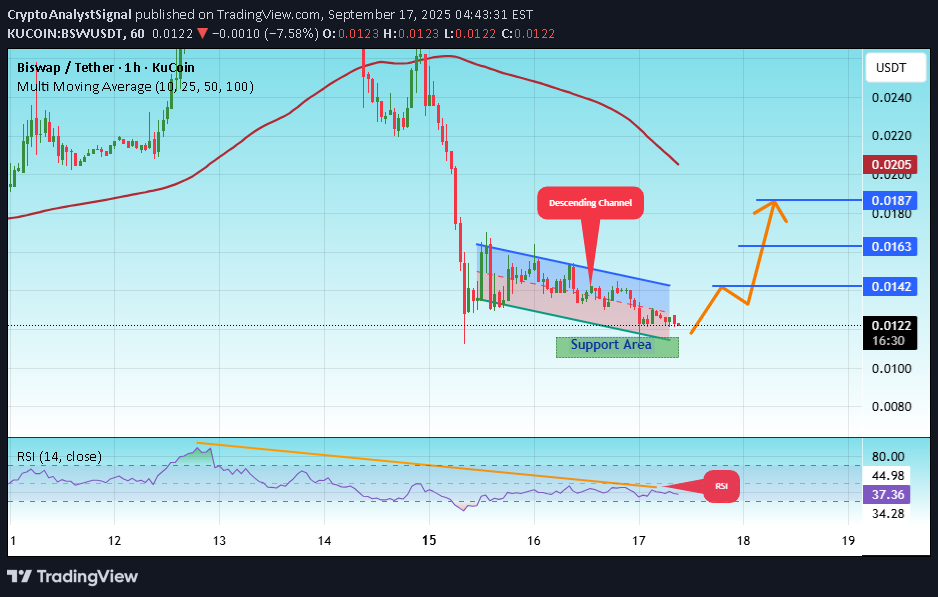This screenshot has width=938, height=597.
Task: Click the red down-triangle change indicator
Action: click(x=202, y=33)
